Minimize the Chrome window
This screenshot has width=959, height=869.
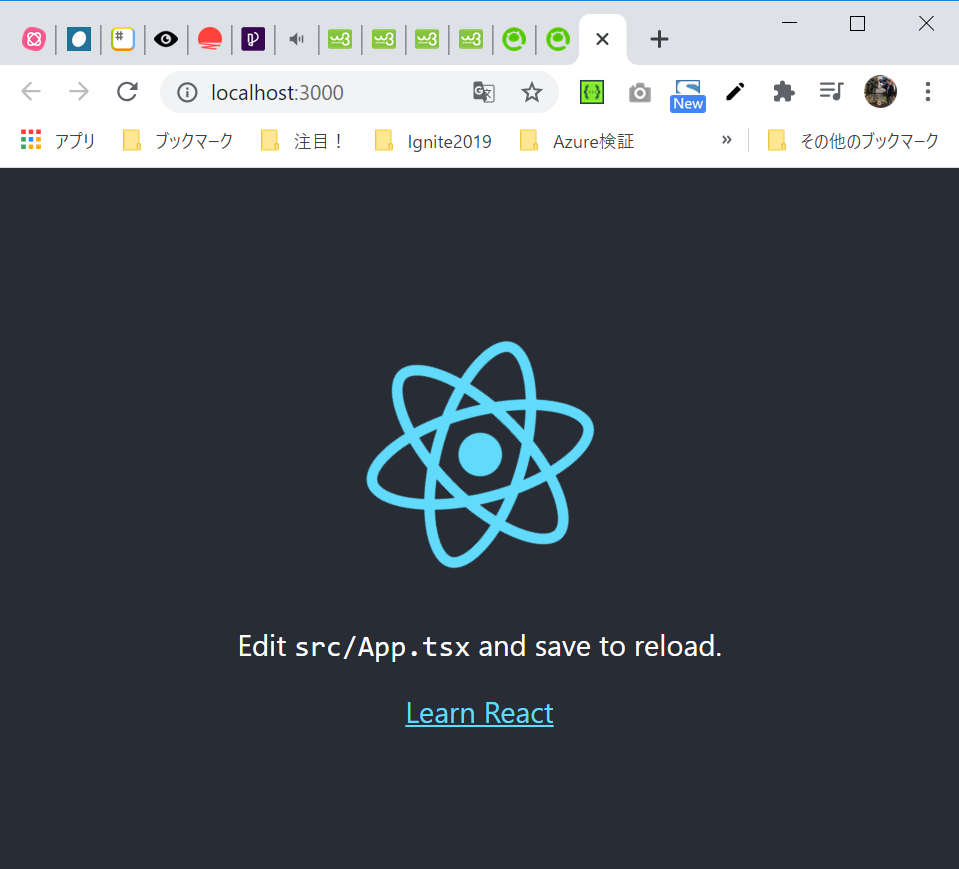[x=790, y=23]
